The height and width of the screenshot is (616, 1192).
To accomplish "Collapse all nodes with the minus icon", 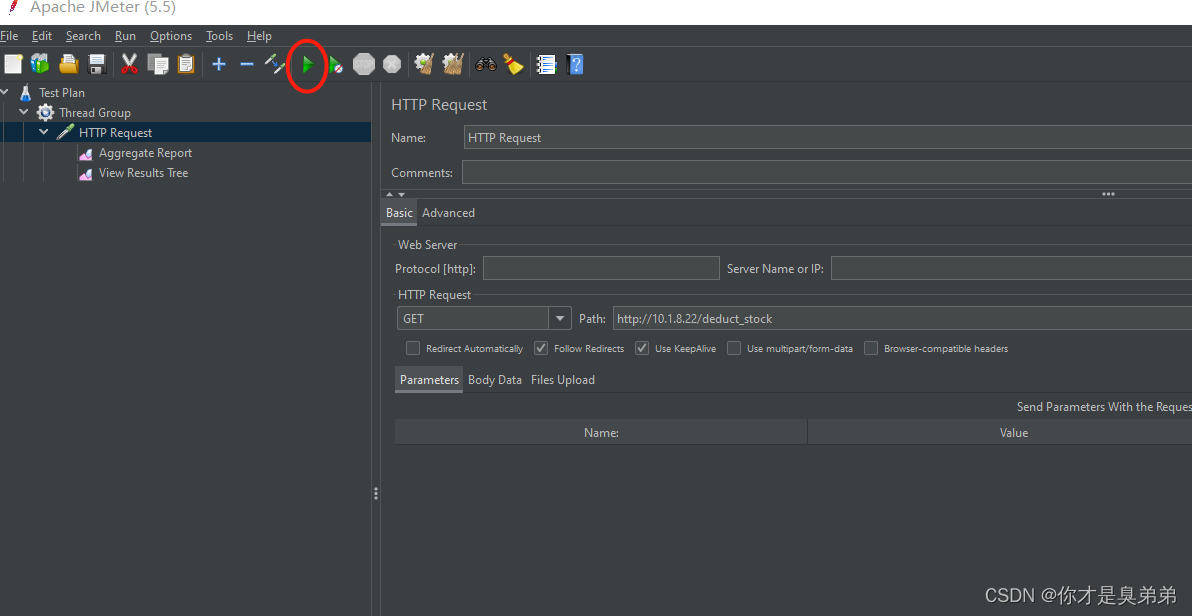I will click(246, 65).
